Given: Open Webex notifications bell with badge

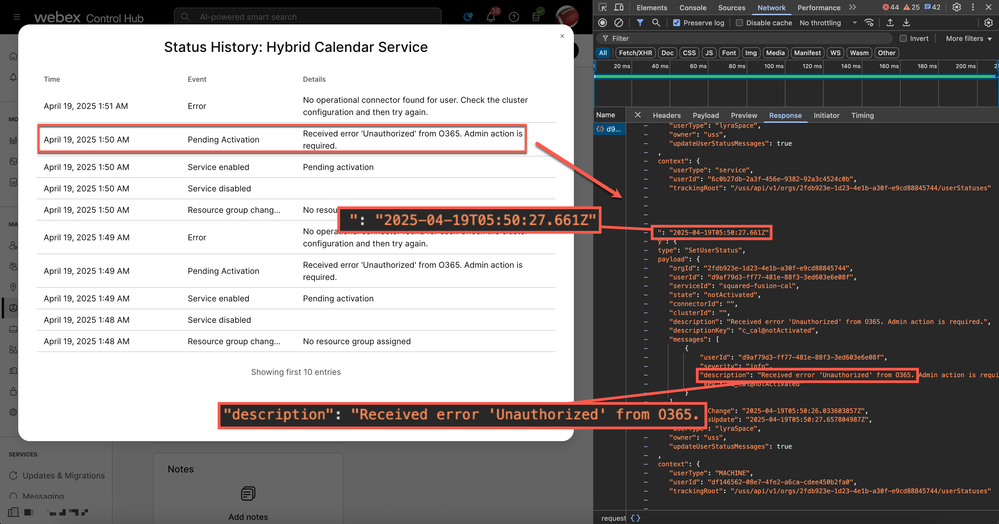Looking at the screenshot, I should coord(492,16).
